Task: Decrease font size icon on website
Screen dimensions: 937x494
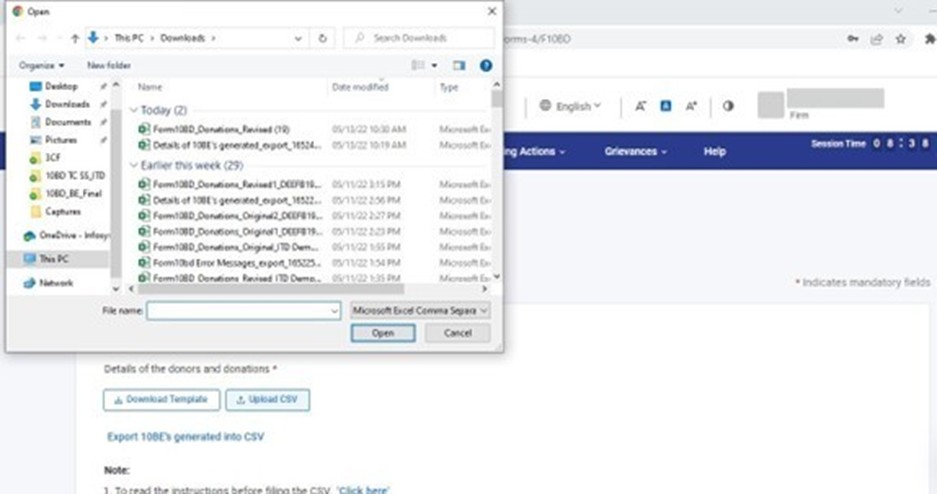Action: click(x=641, y=106)
